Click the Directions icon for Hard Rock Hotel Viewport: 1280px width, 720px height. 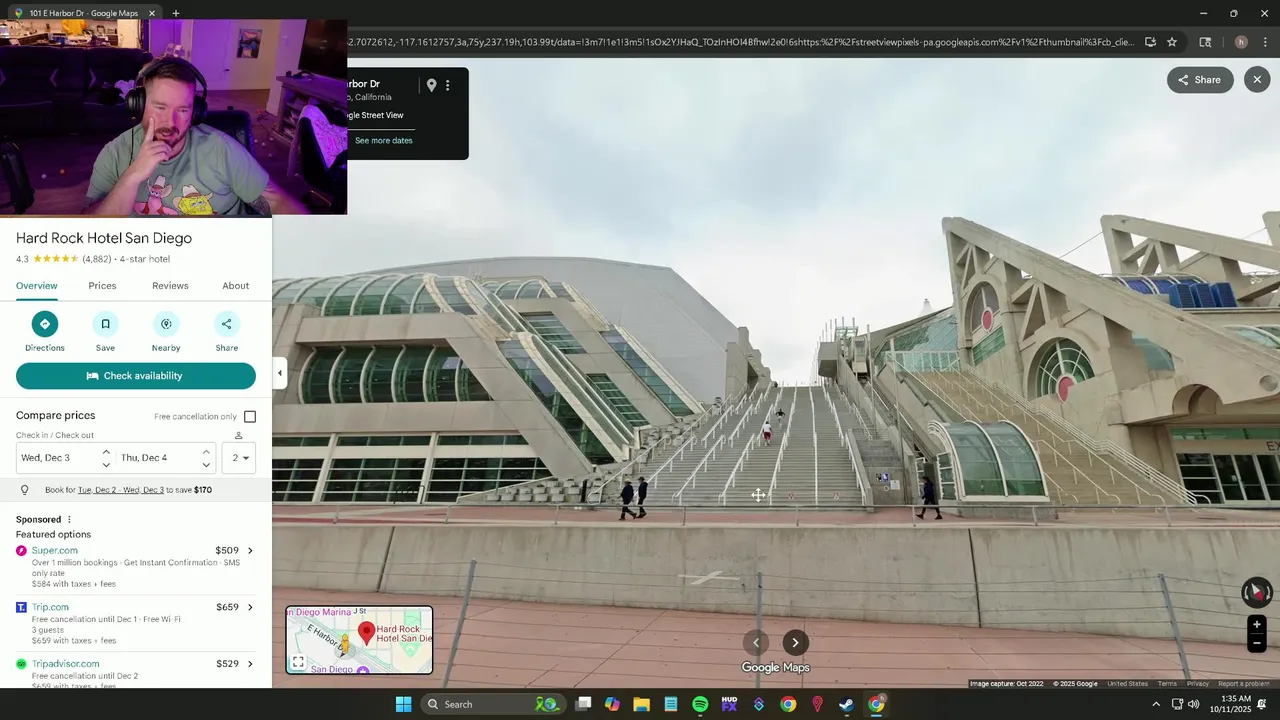pos(44,324)
